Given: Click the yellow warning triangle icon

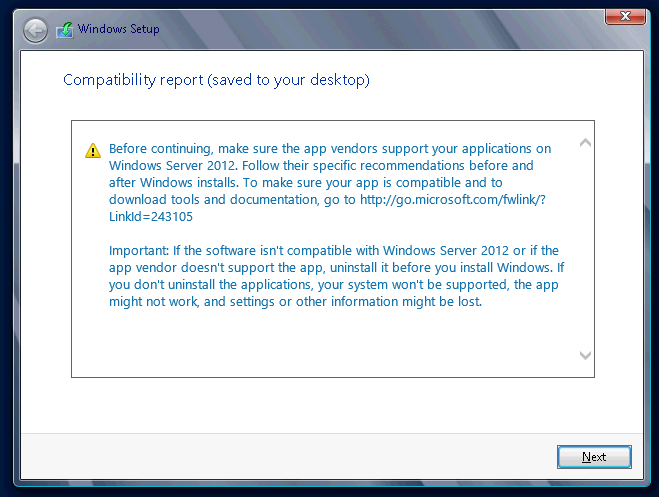Looking at the screenshot, I should 93,150.
